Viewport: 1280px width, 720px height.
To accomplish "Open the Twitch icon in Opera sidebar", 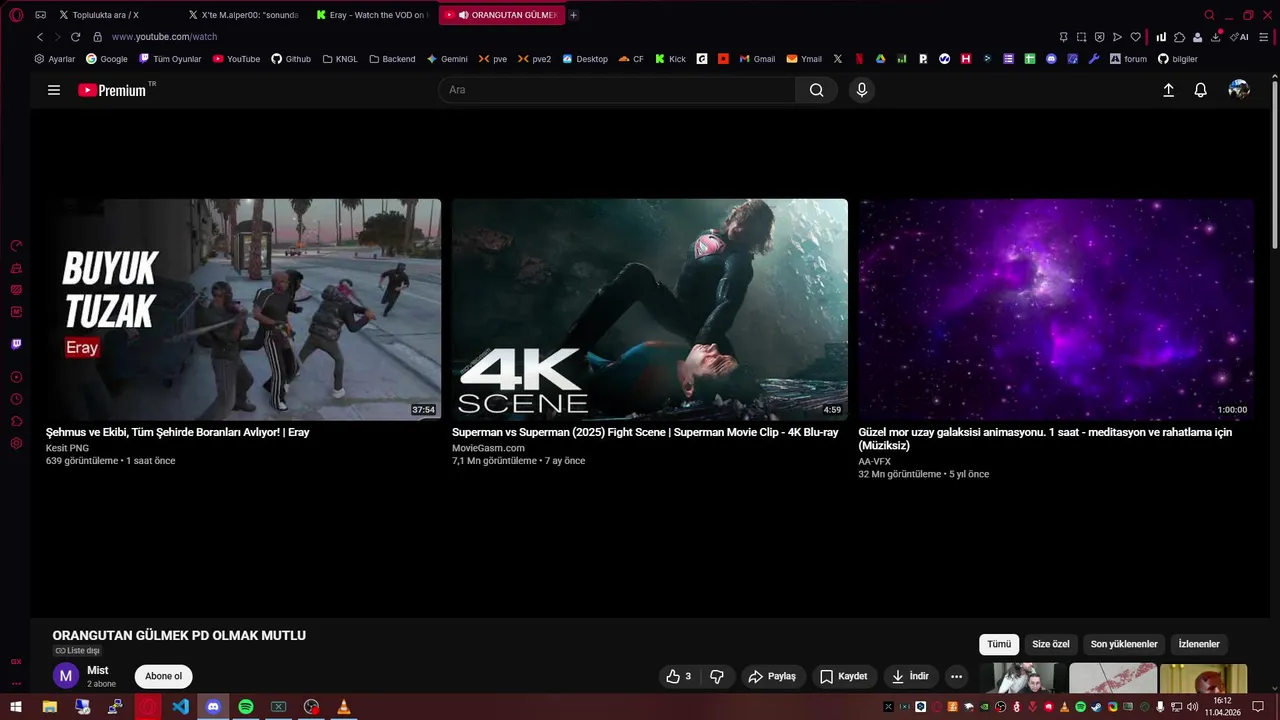I will point(16,344).
